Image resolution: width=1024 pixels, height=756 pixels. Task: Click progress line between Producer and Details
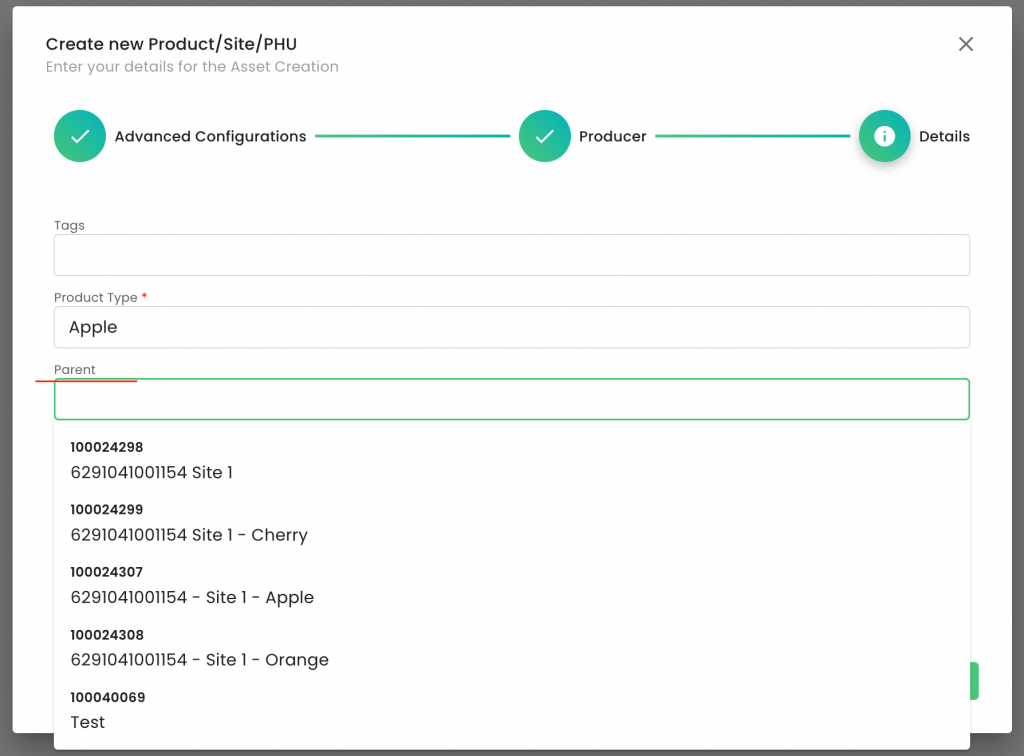pyautogui.click(x=752, y=136)
